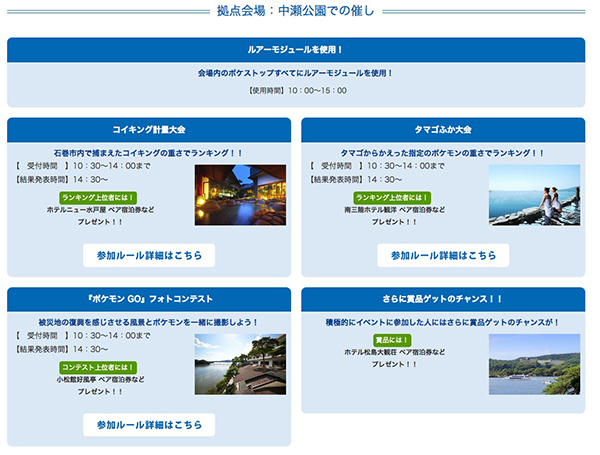This screenshot has width=600, height=455.
Task: Click the prize text 南三陸ホテル観洋 ペア宿泊券など
Action: click(395, 210)
